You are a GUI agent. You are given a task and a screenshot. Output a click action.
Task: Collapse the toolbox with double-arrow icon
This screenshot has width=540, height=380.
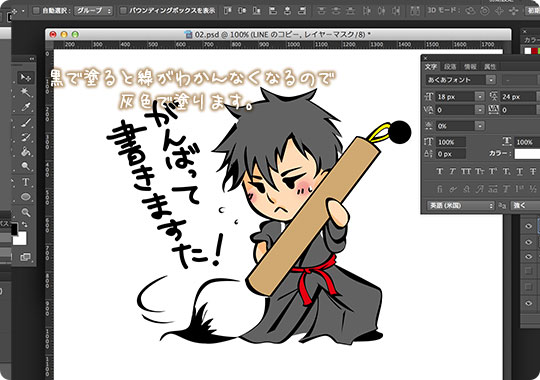(x=31, y=59)
